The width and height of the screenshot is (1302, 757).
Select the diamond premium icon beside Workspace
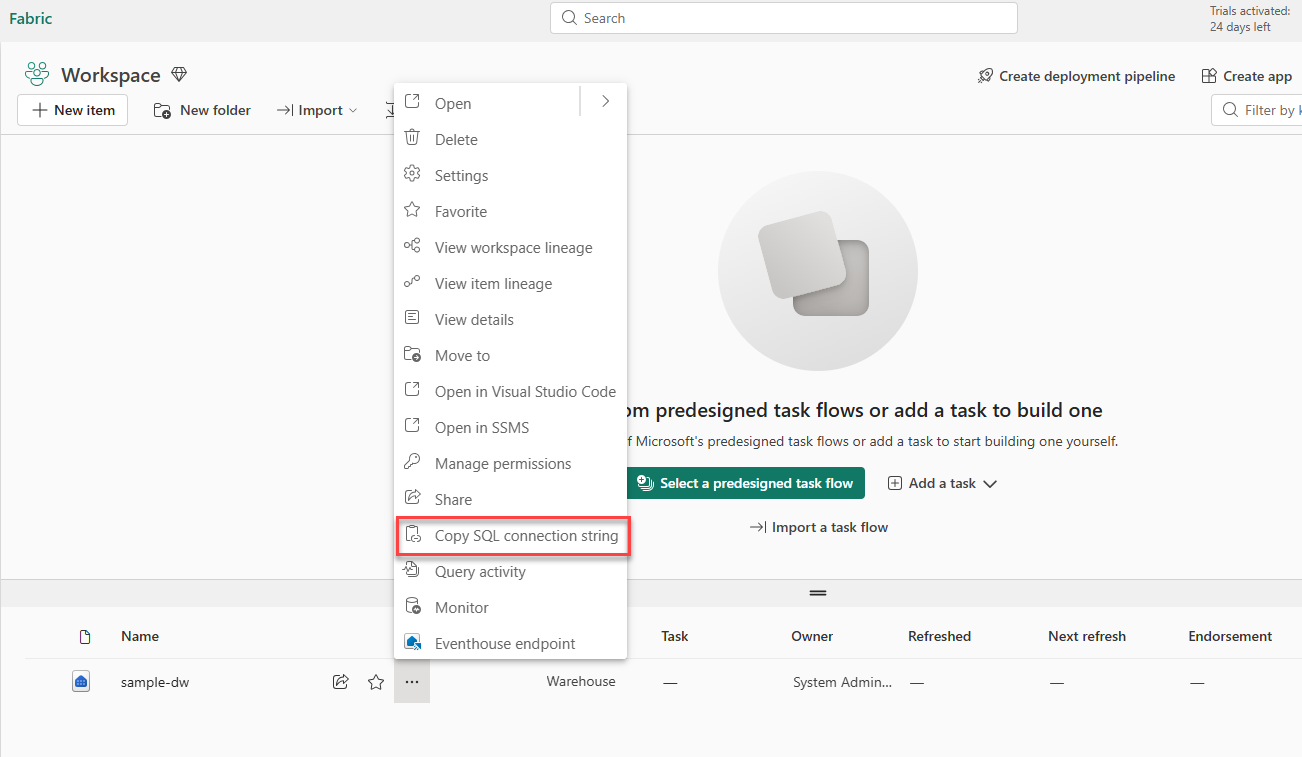[179, 74]
